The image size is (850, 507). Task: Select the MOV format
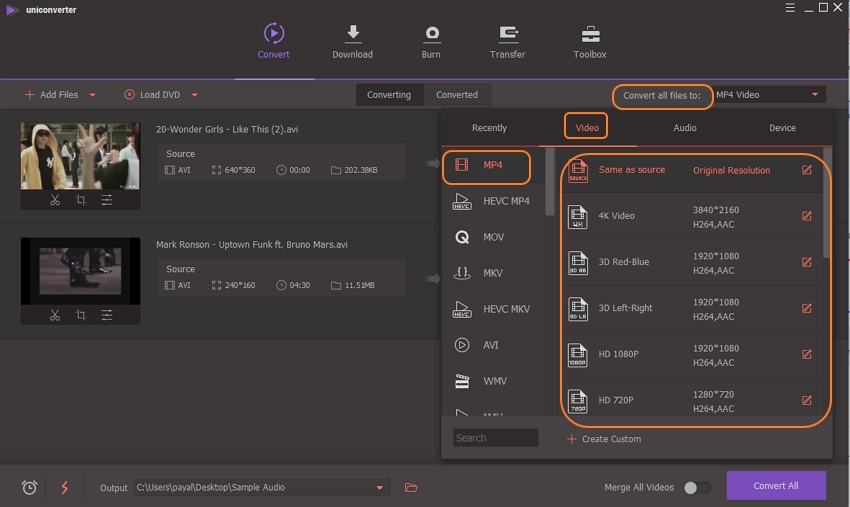click(491, 237)
